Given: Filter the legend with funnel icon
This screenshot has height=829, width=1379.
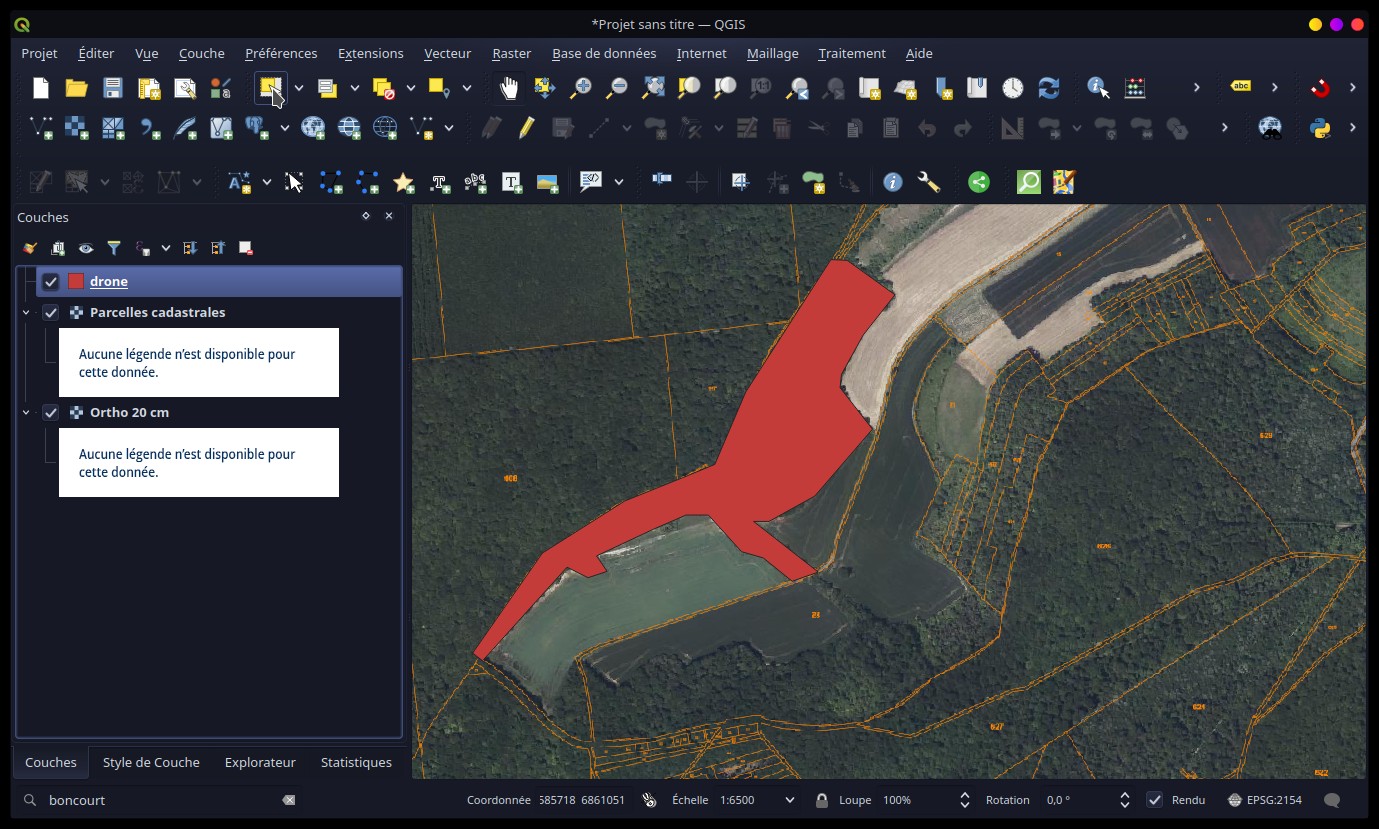Looking at the screenshot, I should (x=114, y=248).
